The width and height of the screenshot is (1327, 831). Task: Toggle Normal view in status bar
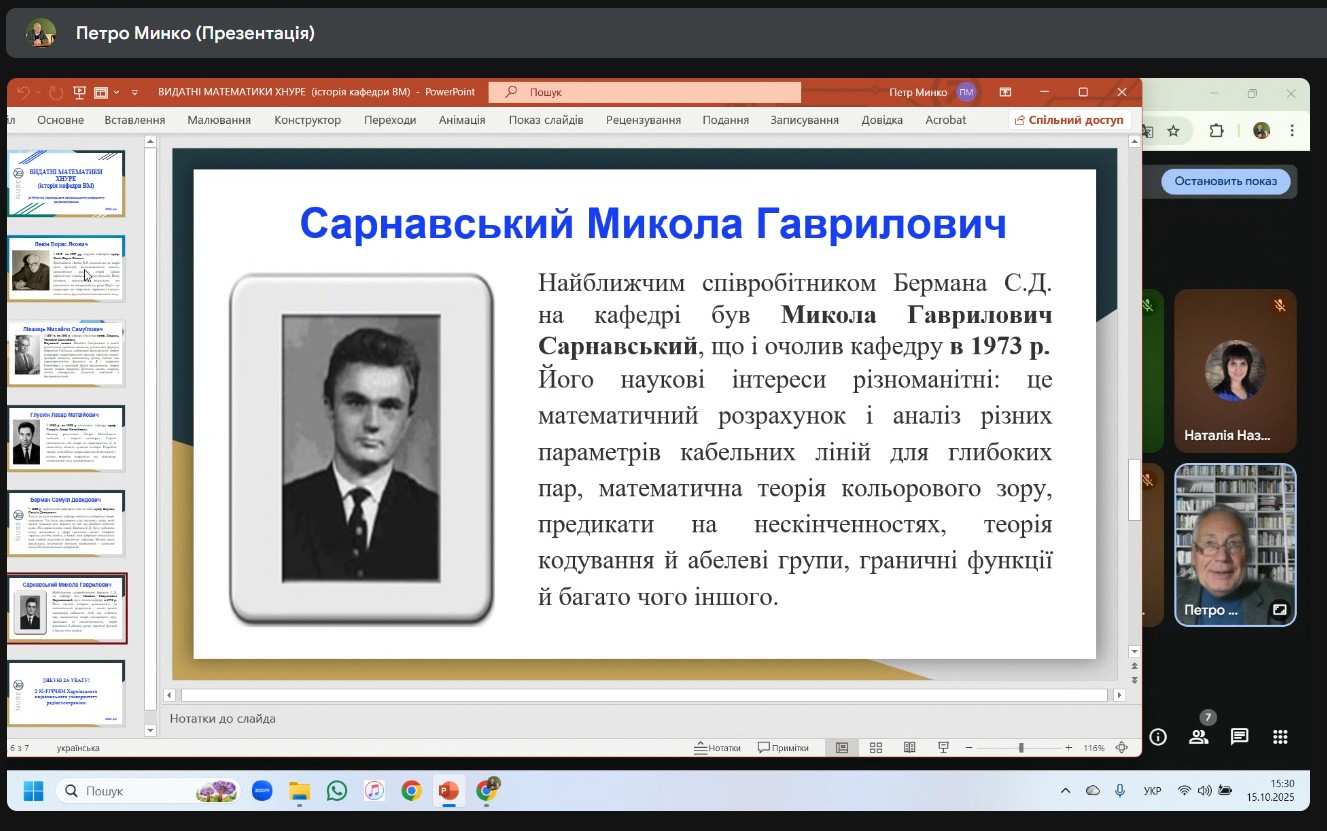click(x=842, y=748)
